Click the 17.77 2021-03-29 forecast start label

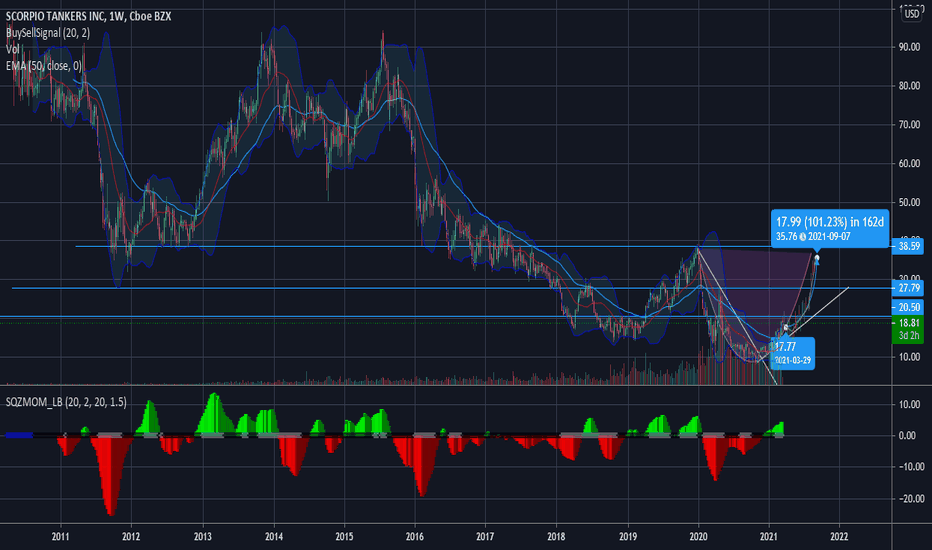[792, 353]
